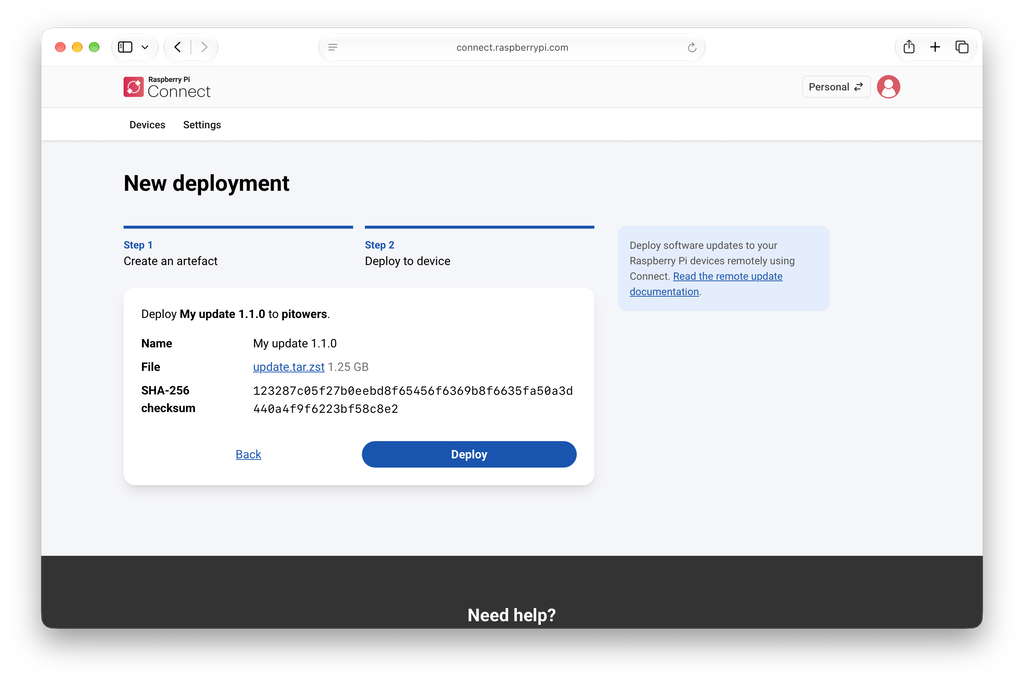
Task: Click the New deployment heading
Action: tap(206, 183)
